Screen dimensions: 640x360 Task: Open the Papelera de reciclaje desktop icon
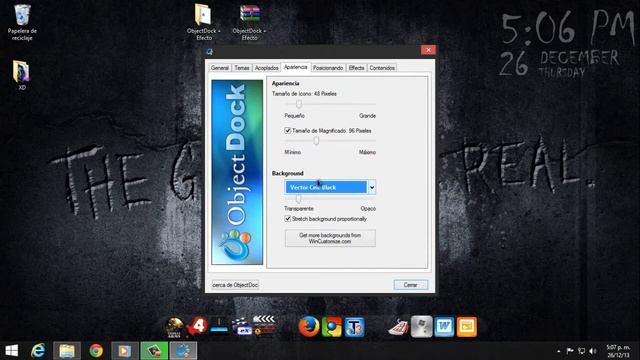[x=22, y=22]
